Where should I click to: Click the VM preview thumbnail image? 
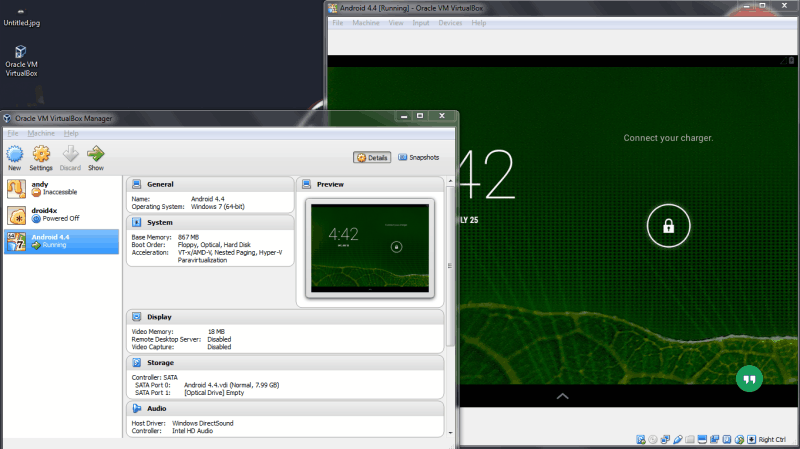(x=370, y=248)
